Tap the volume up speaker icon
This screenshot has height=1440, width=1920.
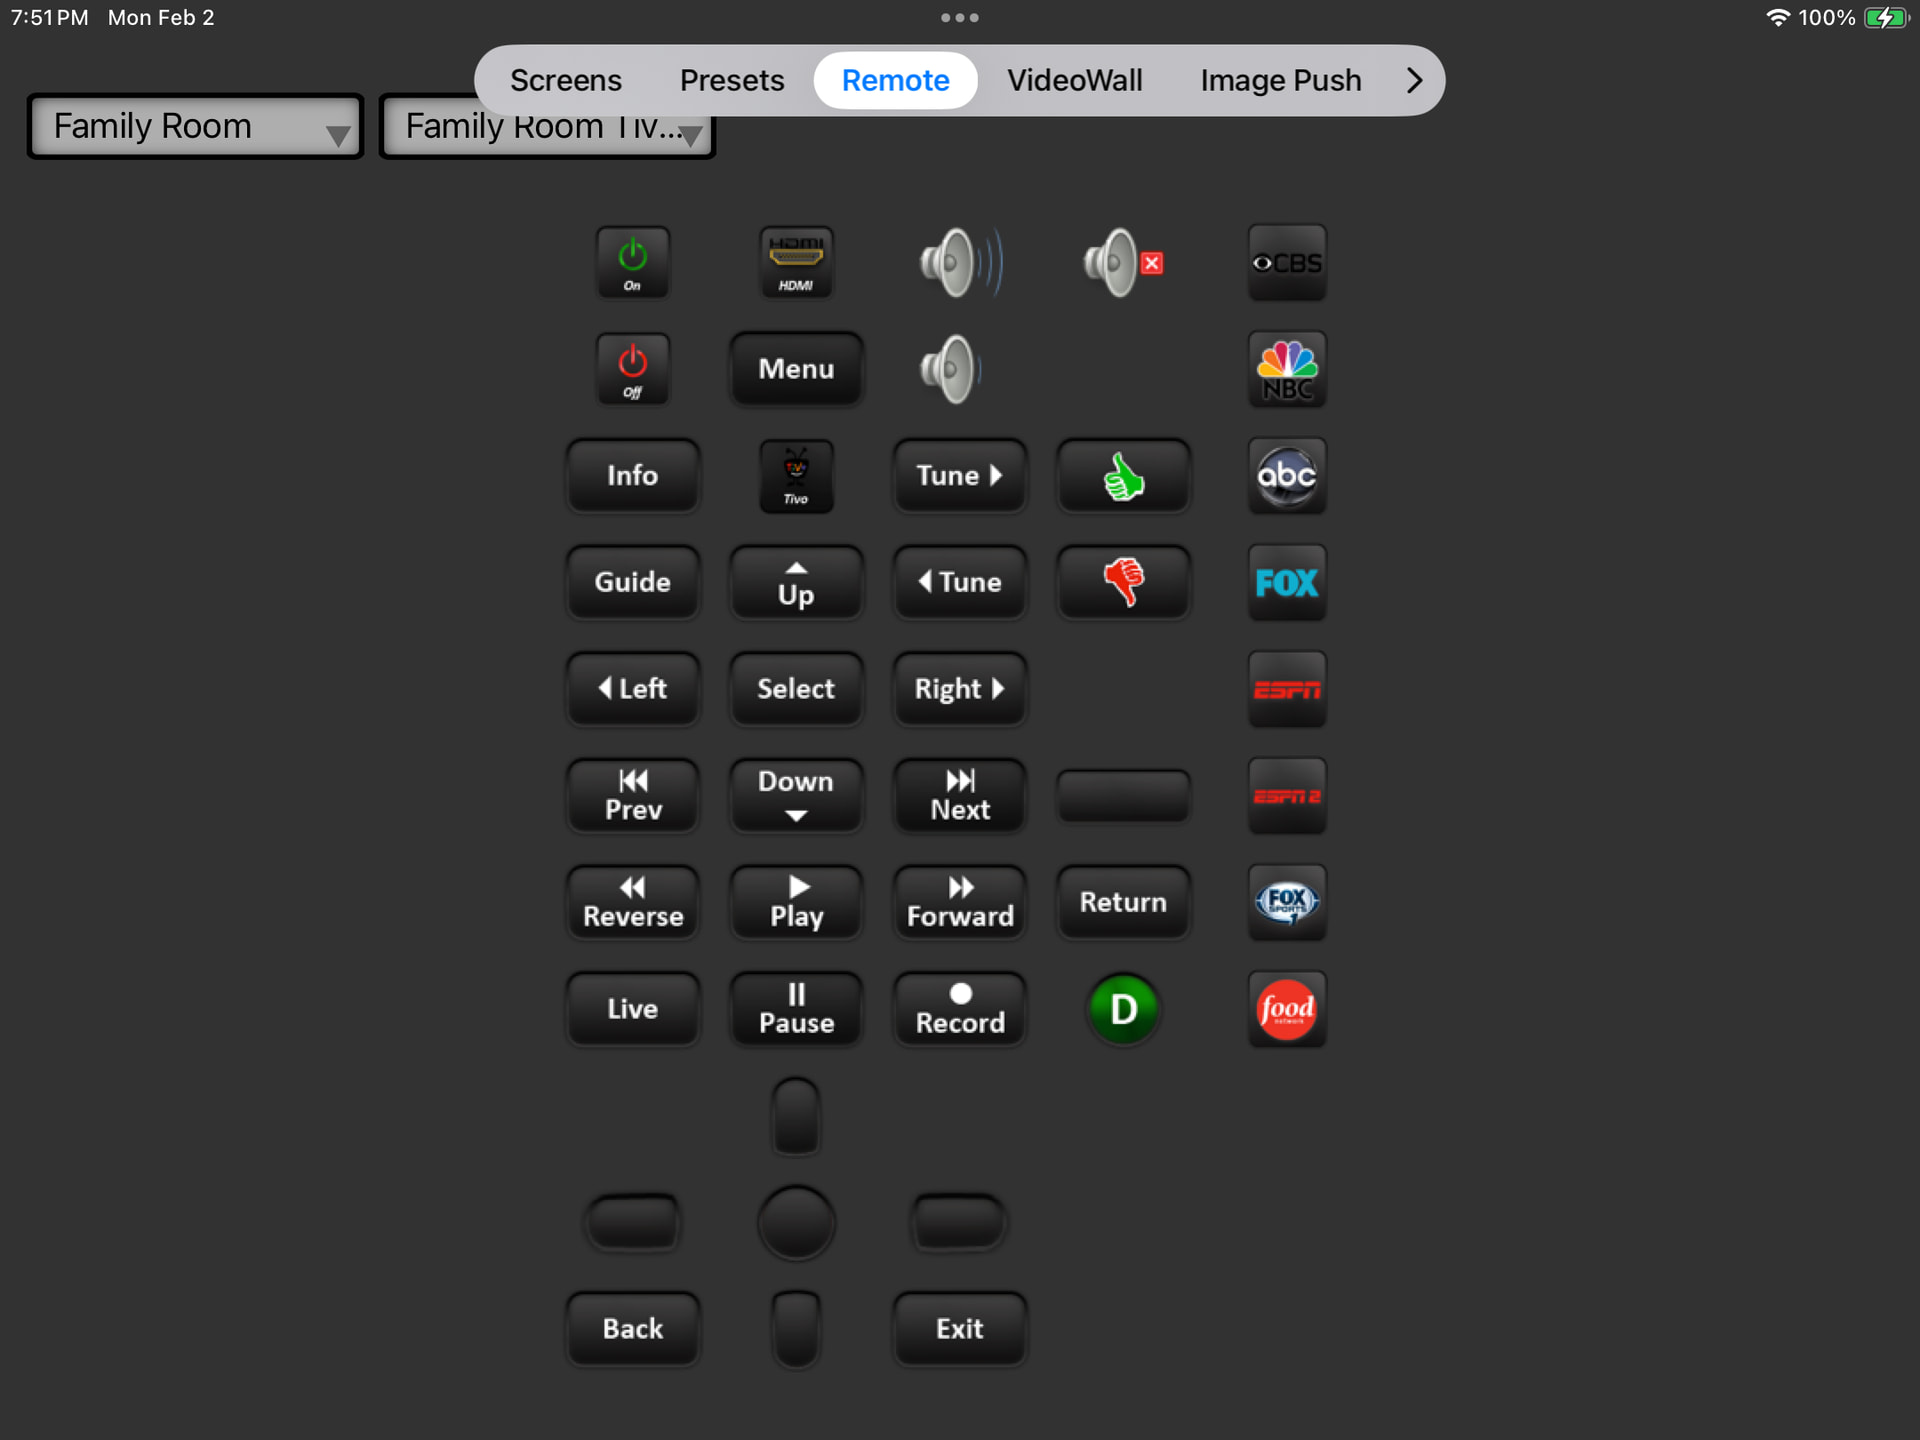[958, 262]
